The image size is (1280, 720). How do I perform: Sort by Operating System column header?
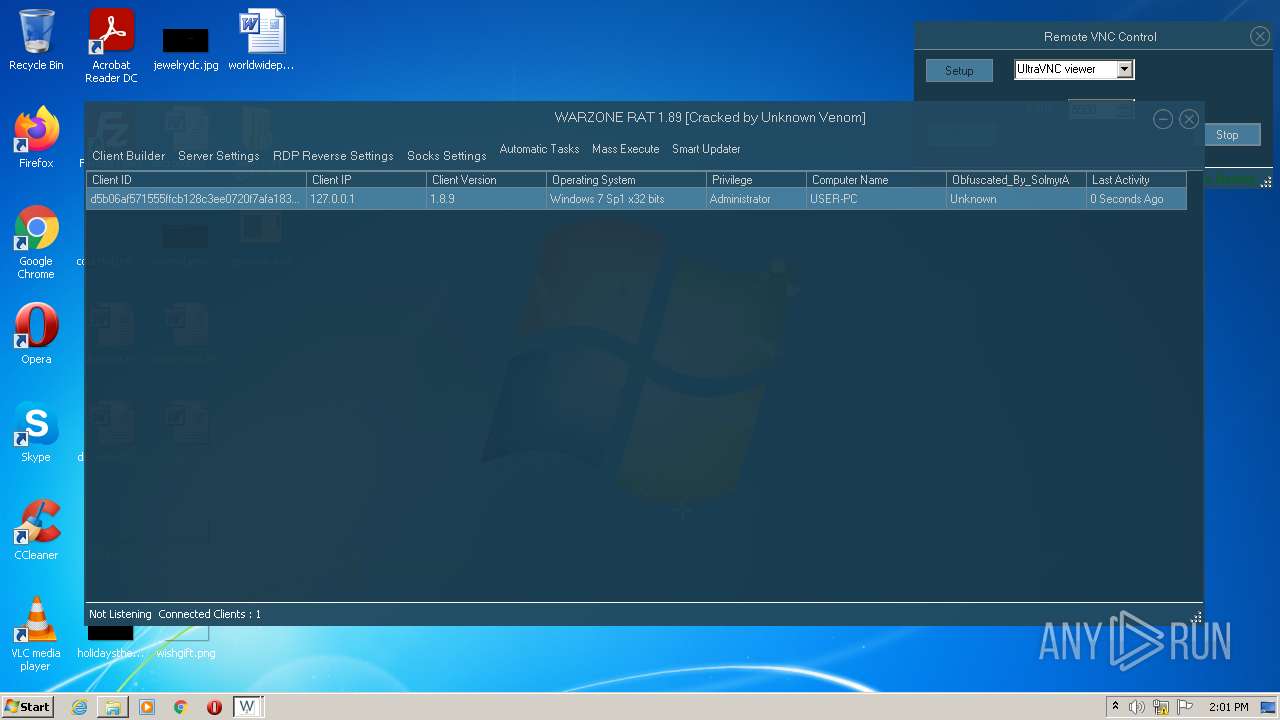[x=627, y=180]
